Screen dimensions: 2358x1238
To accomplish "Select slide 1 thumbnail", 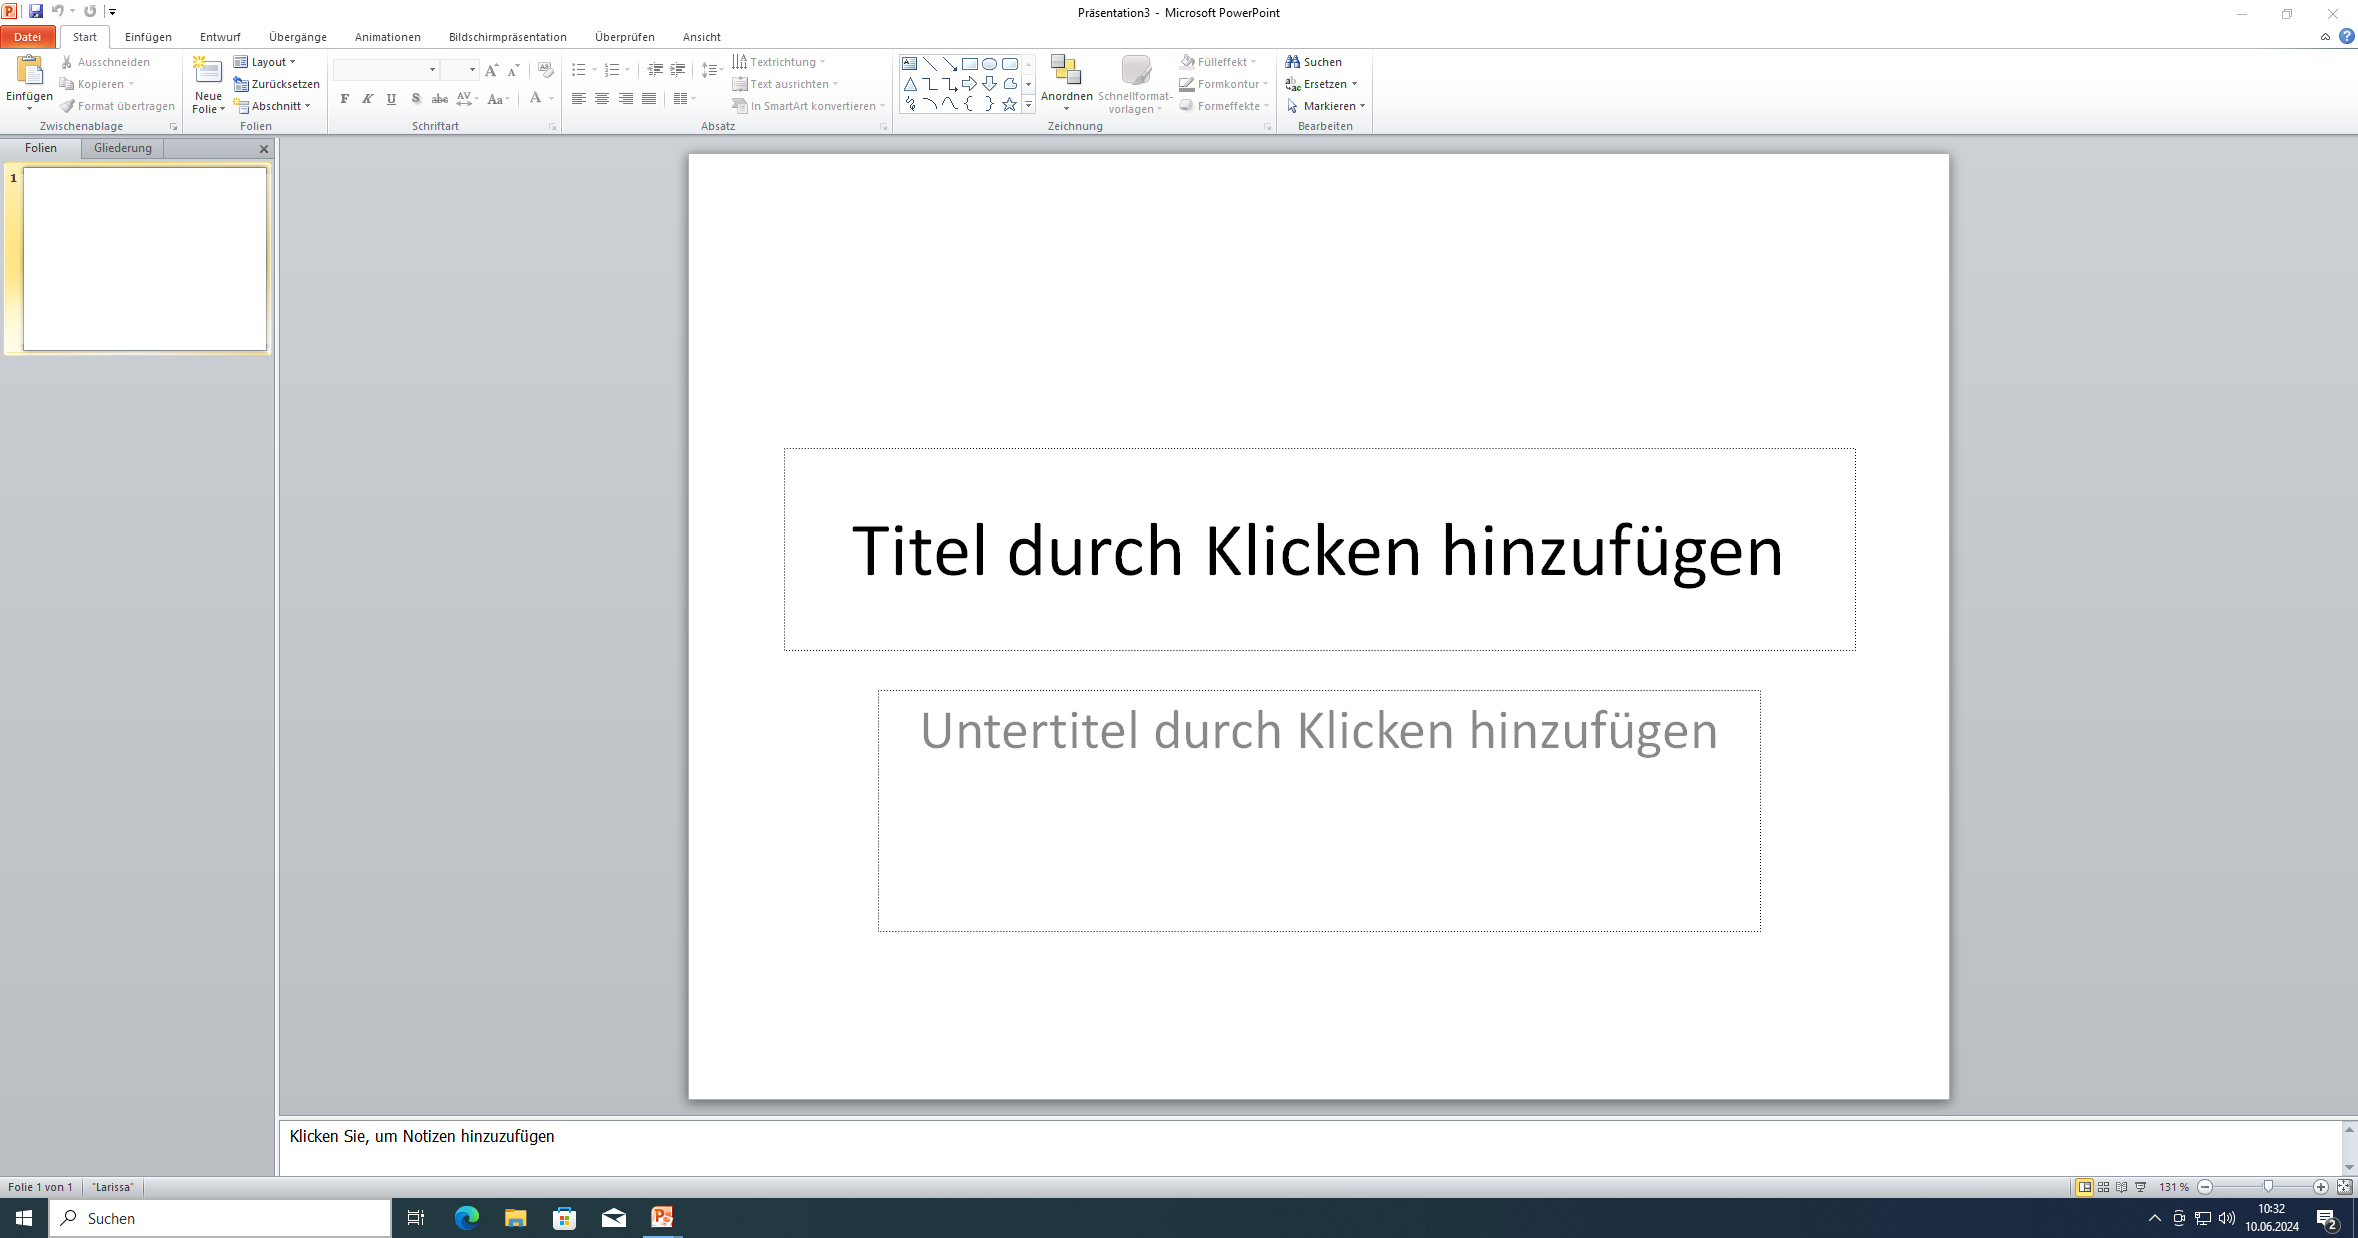I will click(145, 259).
